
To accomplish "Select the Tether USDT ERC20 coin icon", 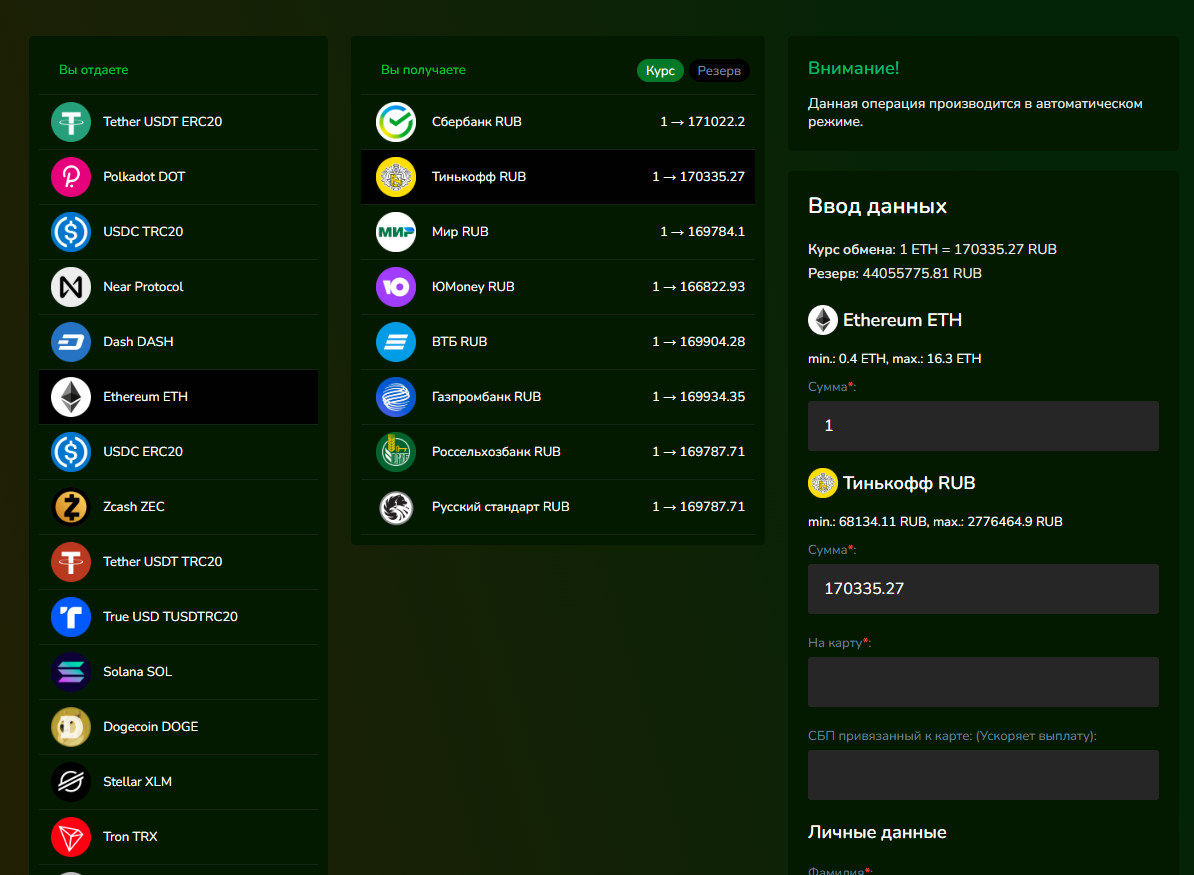I will pyautogui.click(x=71, y=122).
